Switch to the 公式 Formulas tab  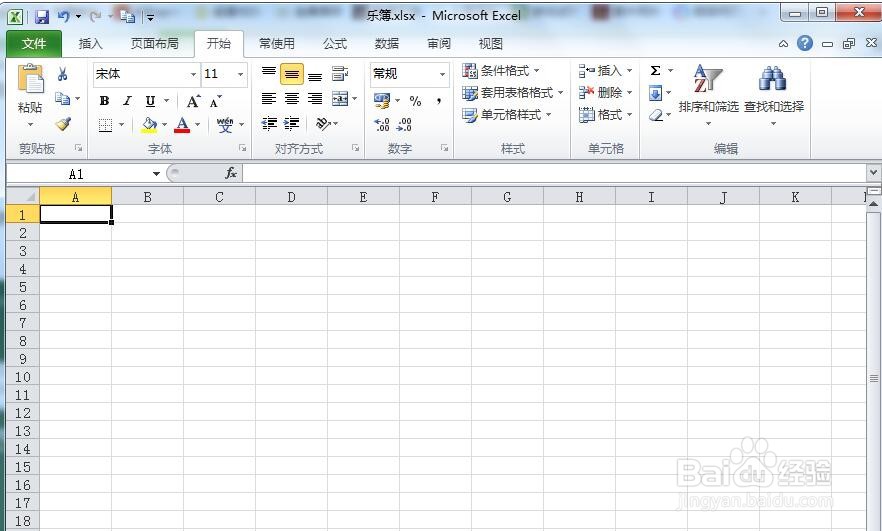[x=335, y=43]
